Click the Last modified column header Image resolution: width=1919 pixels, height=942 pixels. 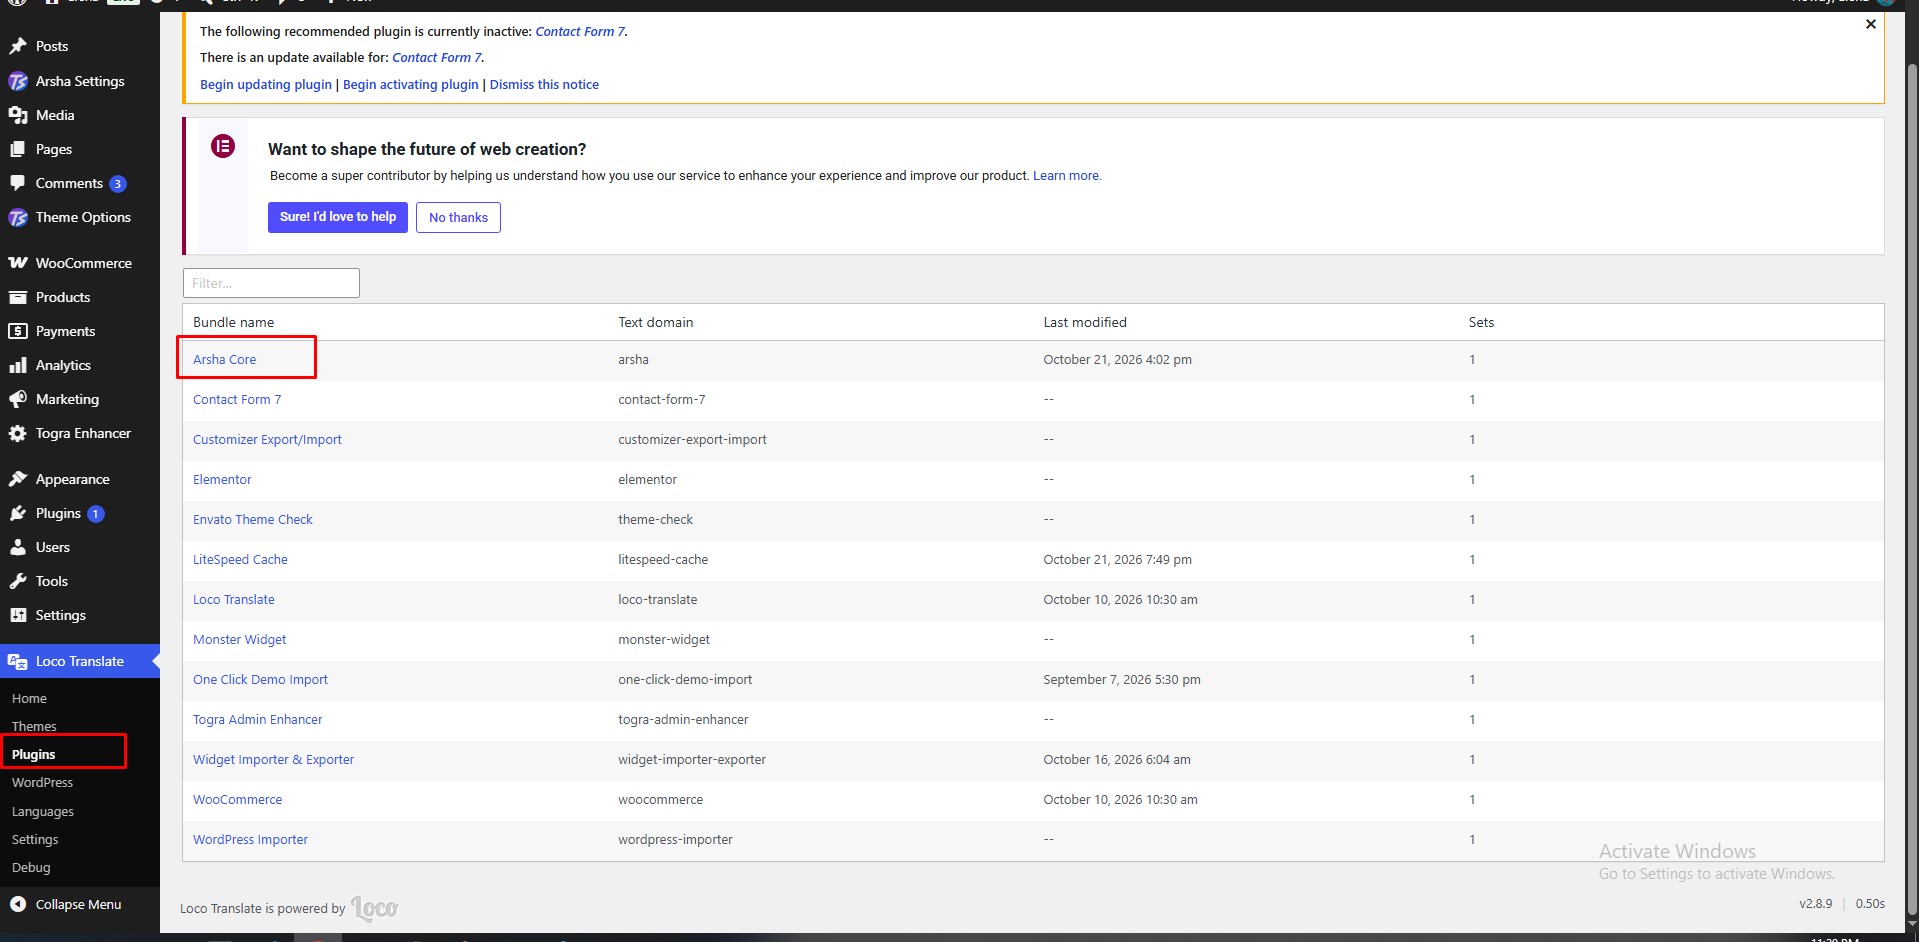[1085, 322]
